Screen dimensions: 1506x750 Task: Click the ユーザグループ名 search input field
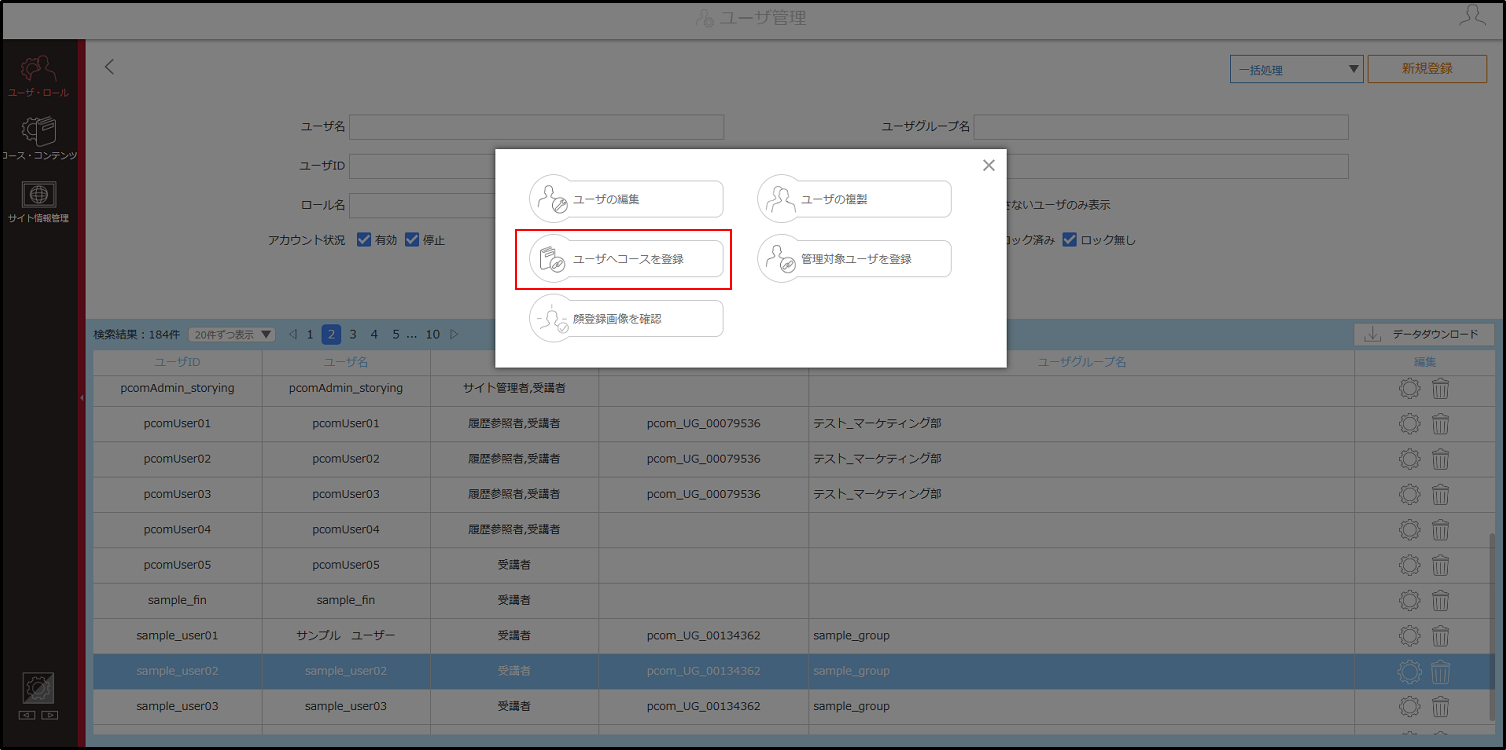point(1161,127)
